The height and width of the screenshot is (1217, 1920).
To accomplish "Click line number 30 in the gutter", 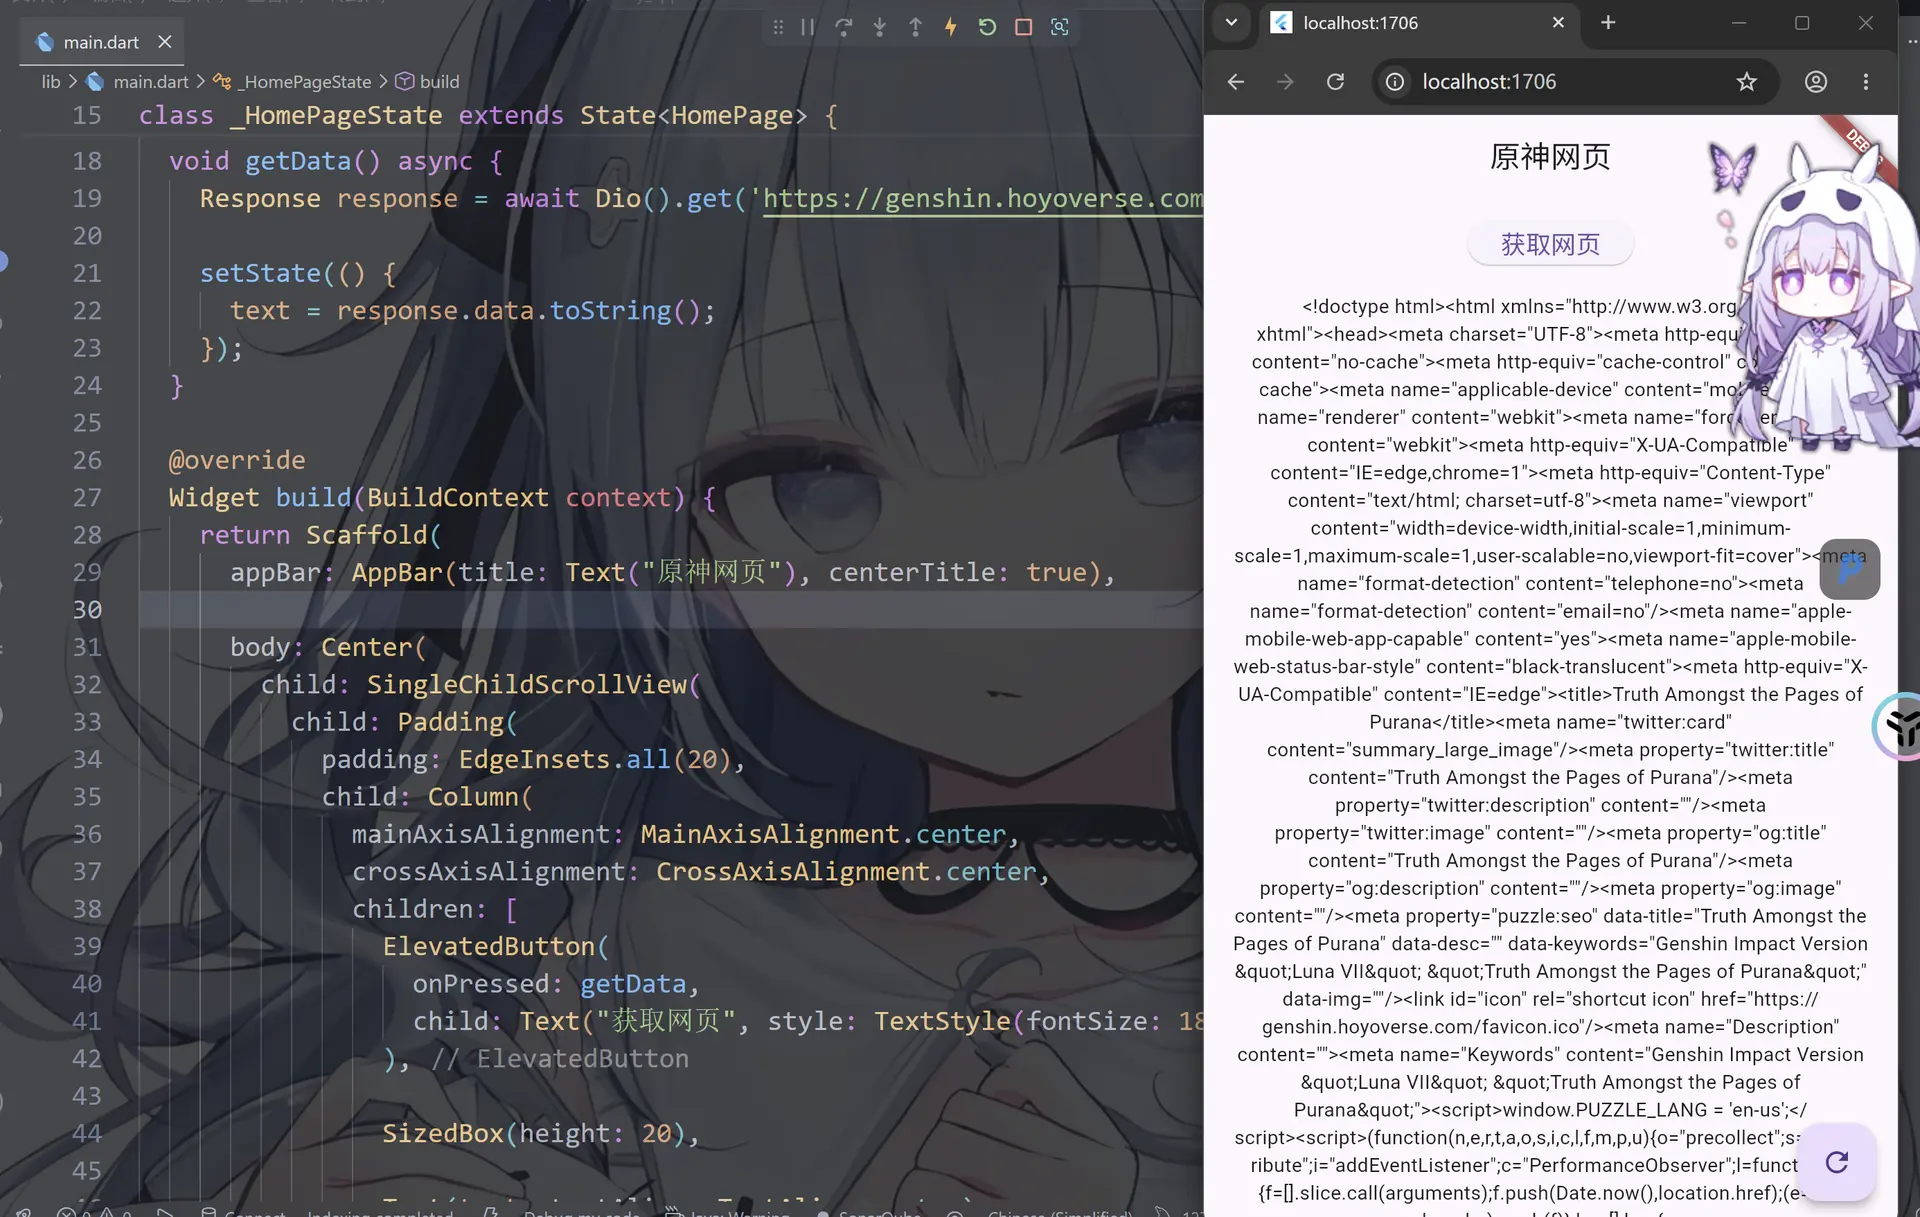I will (87, 610).
